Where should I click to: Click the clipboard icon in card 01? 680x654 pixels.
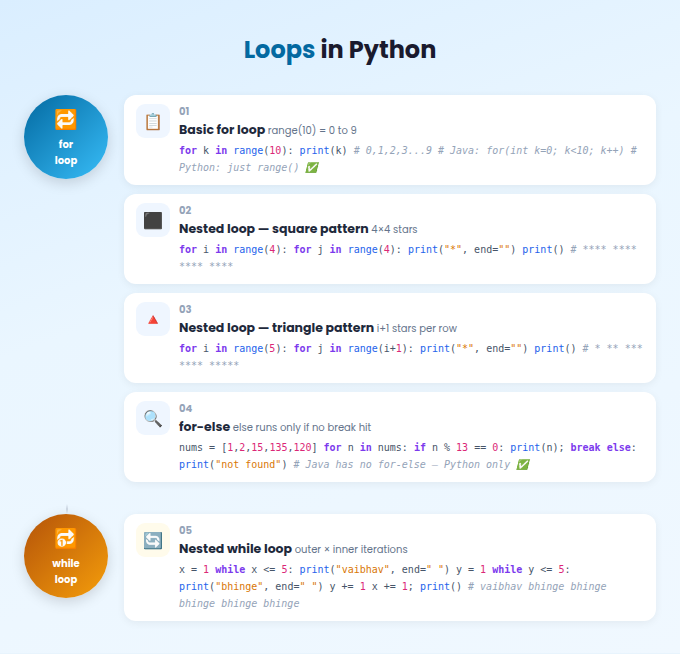[x=153, y=121]
